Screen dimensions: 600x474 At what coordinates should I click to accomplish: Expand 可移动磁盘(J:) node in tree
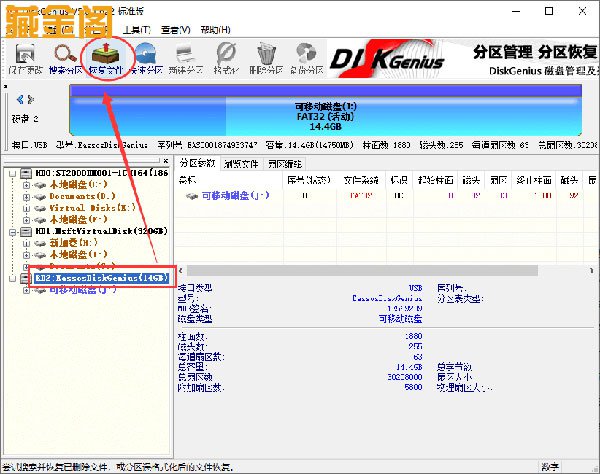coord(26,290)
